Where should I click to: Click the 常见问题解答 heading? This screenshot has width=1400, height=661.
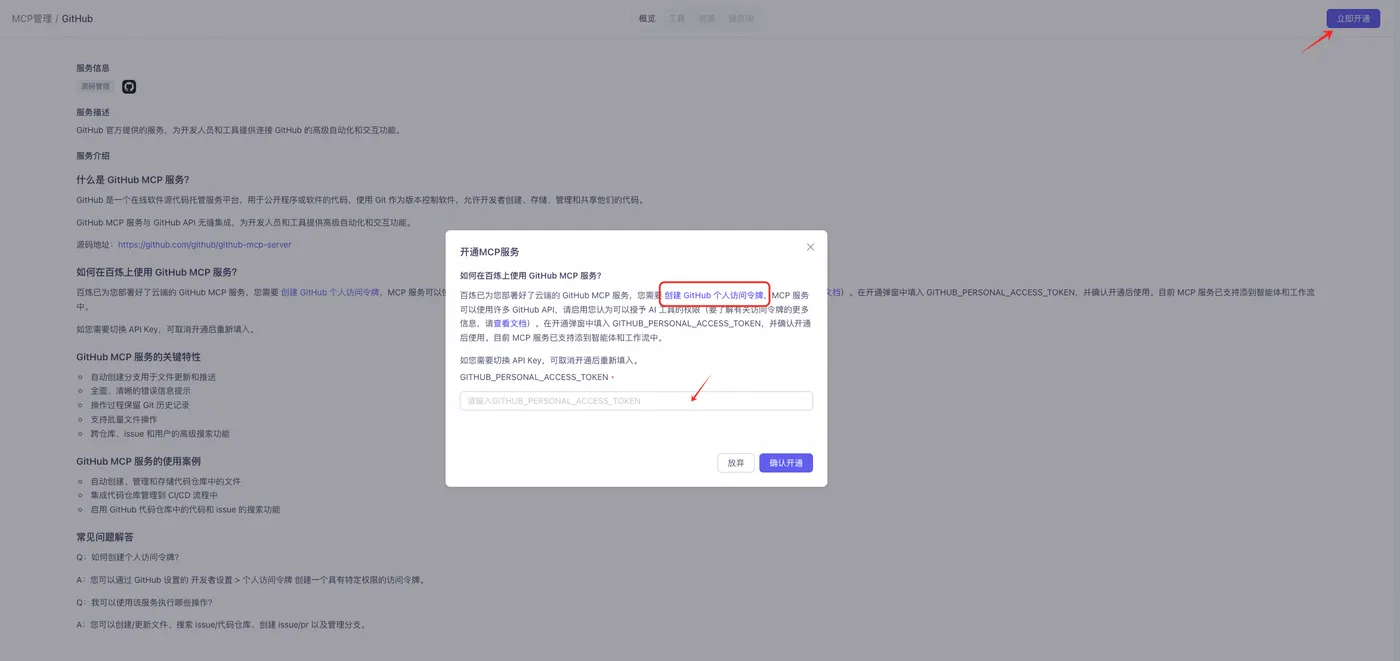tap(104, 537)
